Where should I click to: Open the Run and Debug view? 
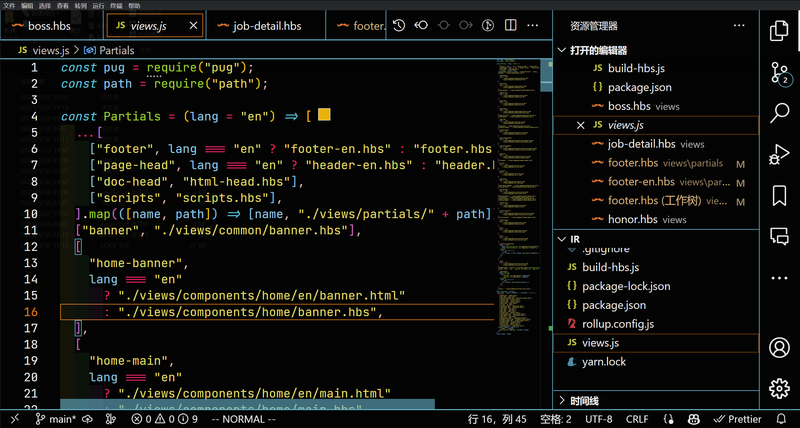pyautogui.click(x=779, y=154)
